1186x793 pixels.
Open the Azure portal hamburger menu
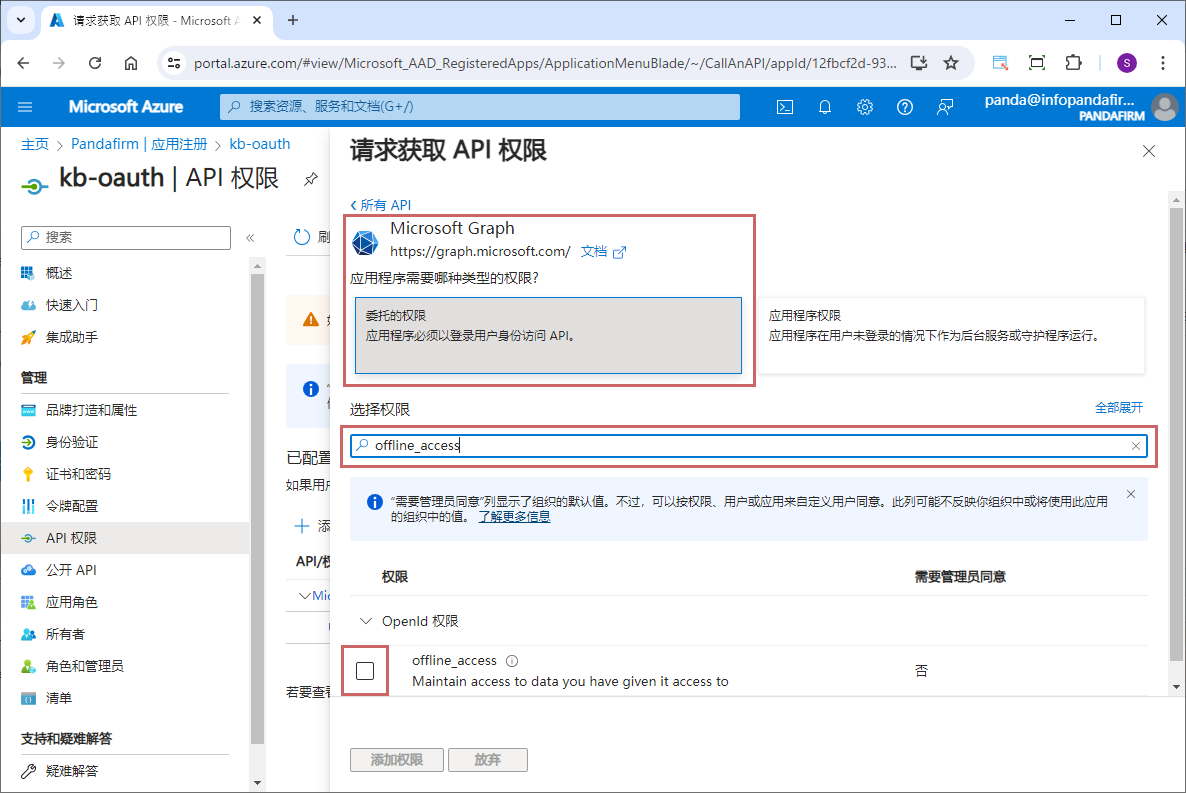[x=26, y=107]
